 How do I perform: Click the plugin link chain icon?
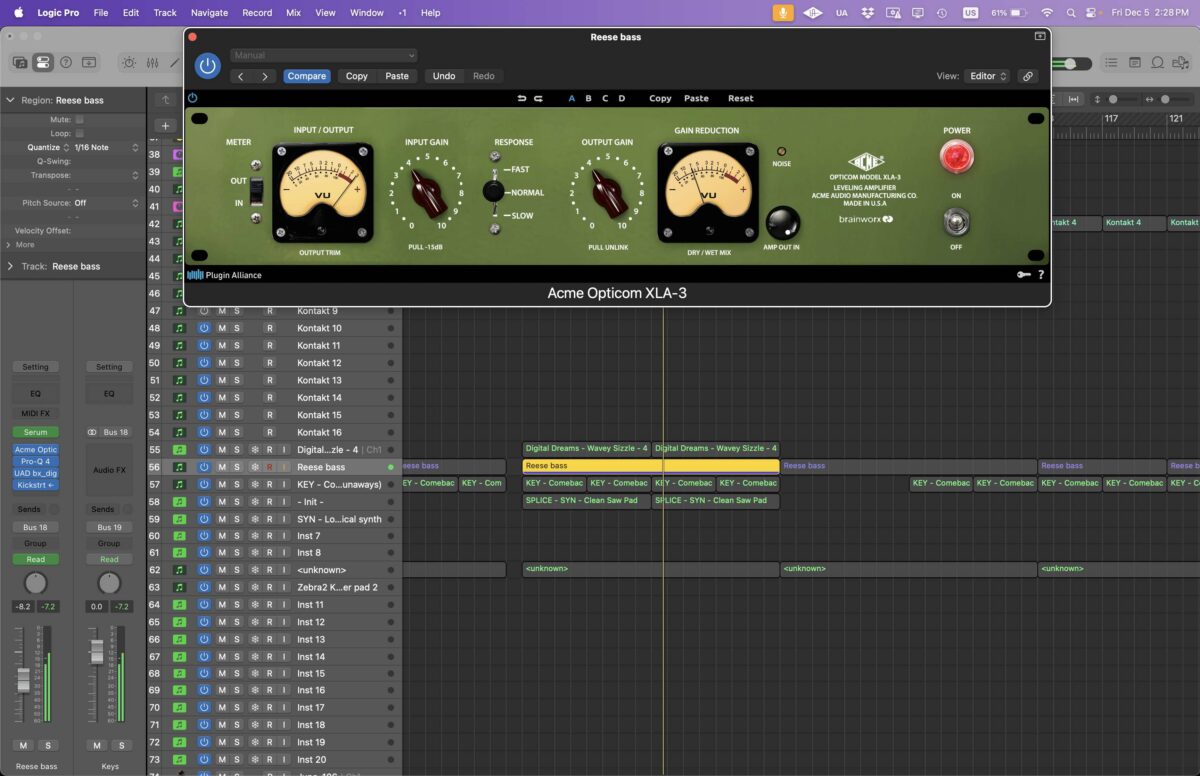(1027, 76)
